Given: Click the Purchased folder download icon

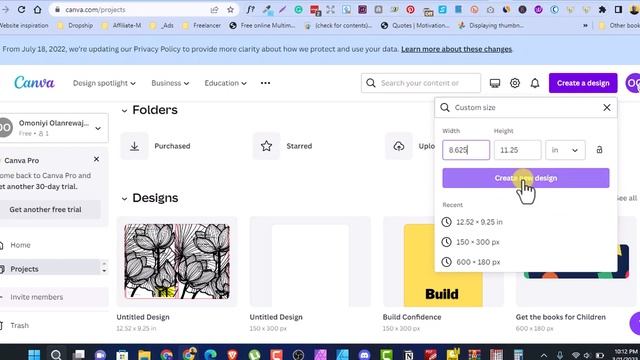Looking at the screenshot, I should point(134,146).
